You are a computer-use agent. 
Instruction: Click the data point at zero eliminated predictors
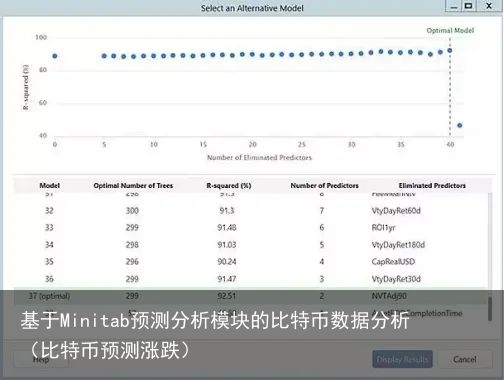[x=55, y=56]
